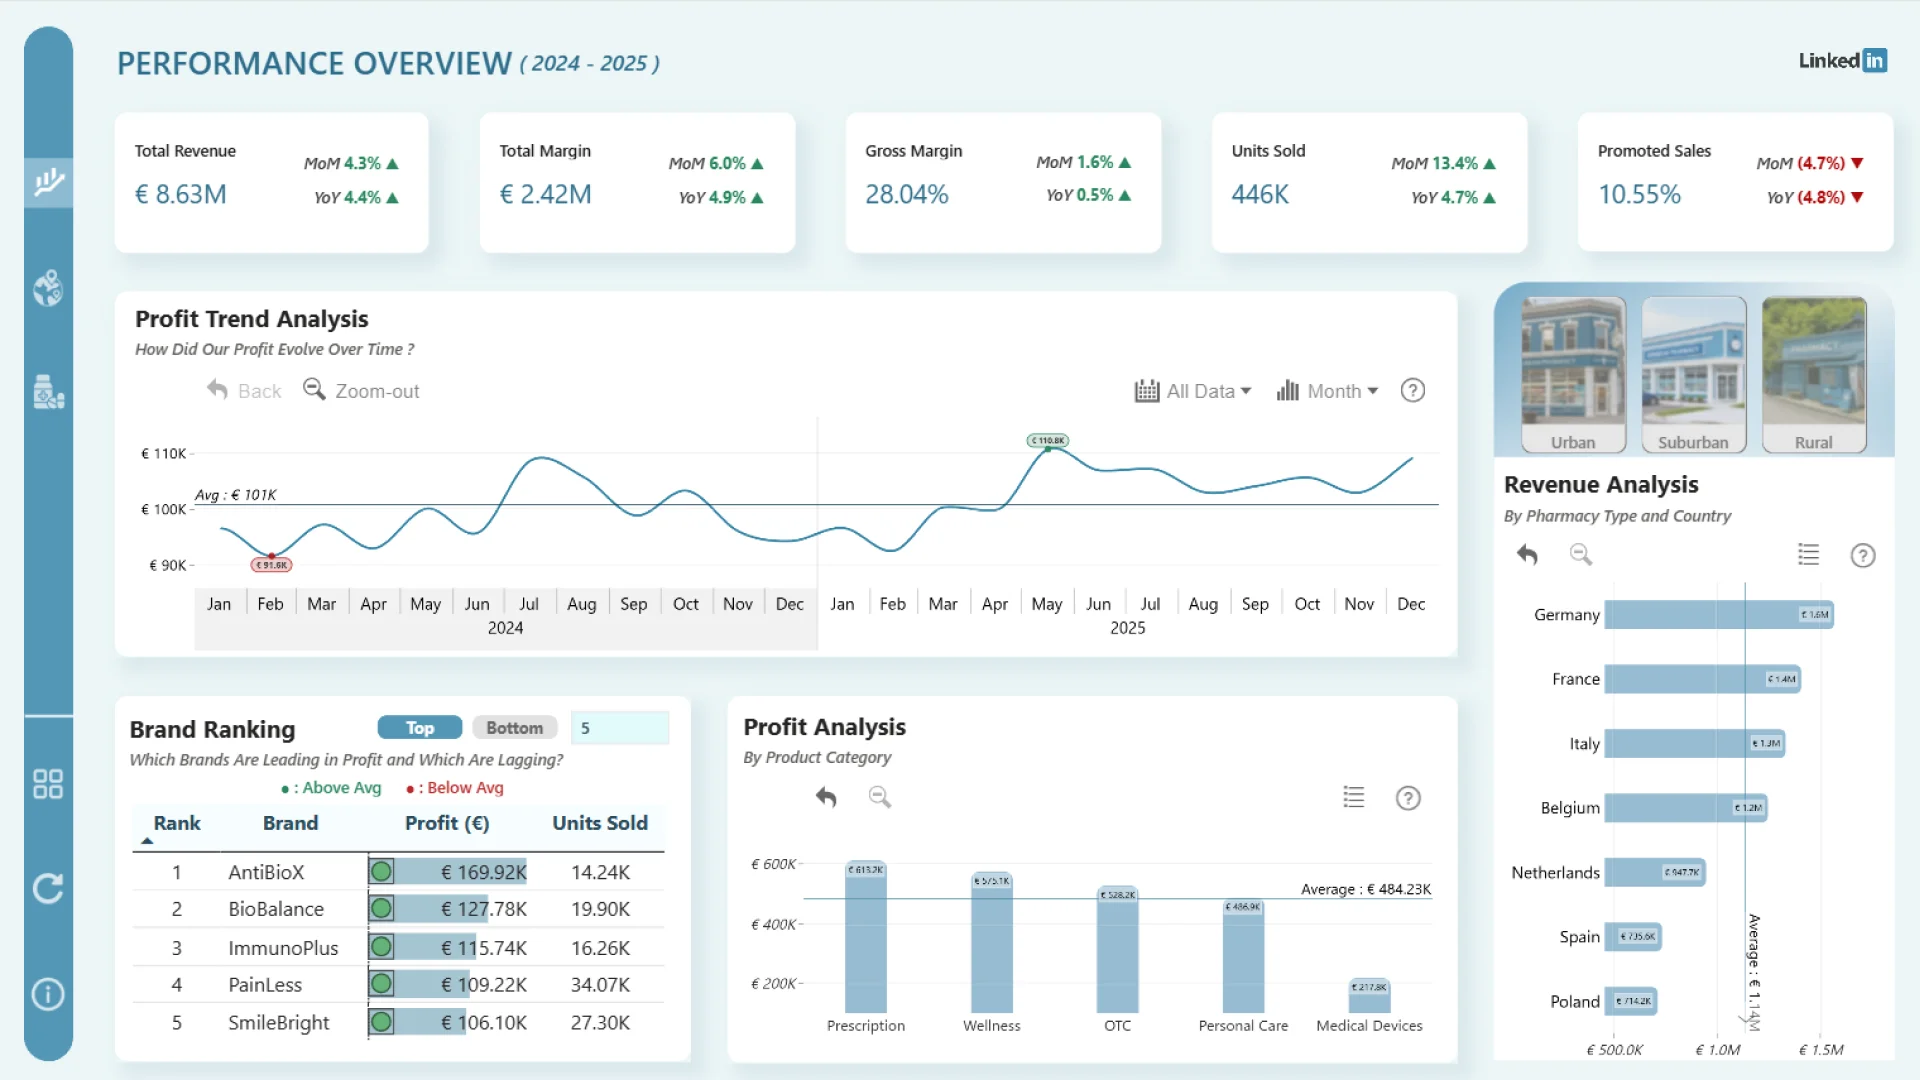Image resolution: width=1920 pixels, height=1080 pixels.
Task: Open the pharmacy products sidebar icon
Action: click(x=48, y=392)
